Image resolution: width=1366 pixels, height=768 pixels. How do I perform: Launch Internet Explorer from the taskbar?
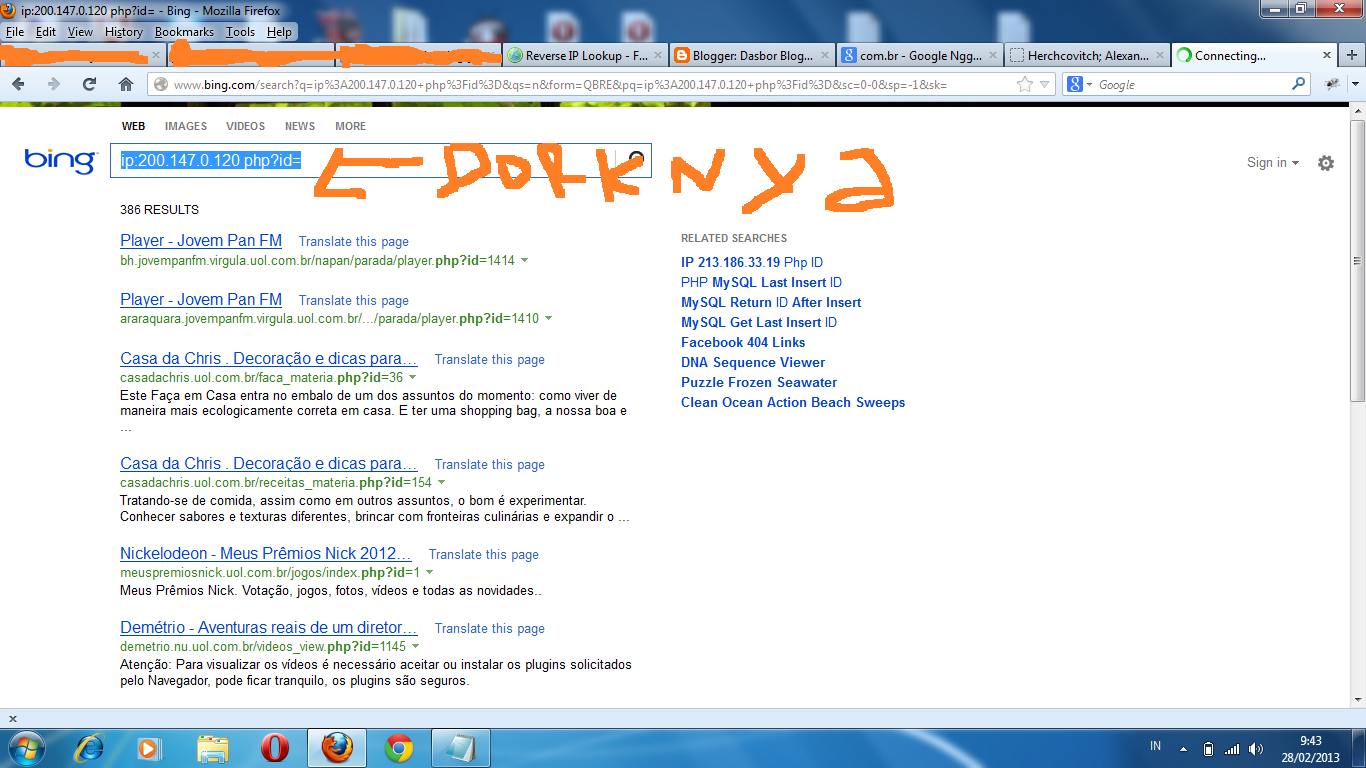(x=91, y=747)
